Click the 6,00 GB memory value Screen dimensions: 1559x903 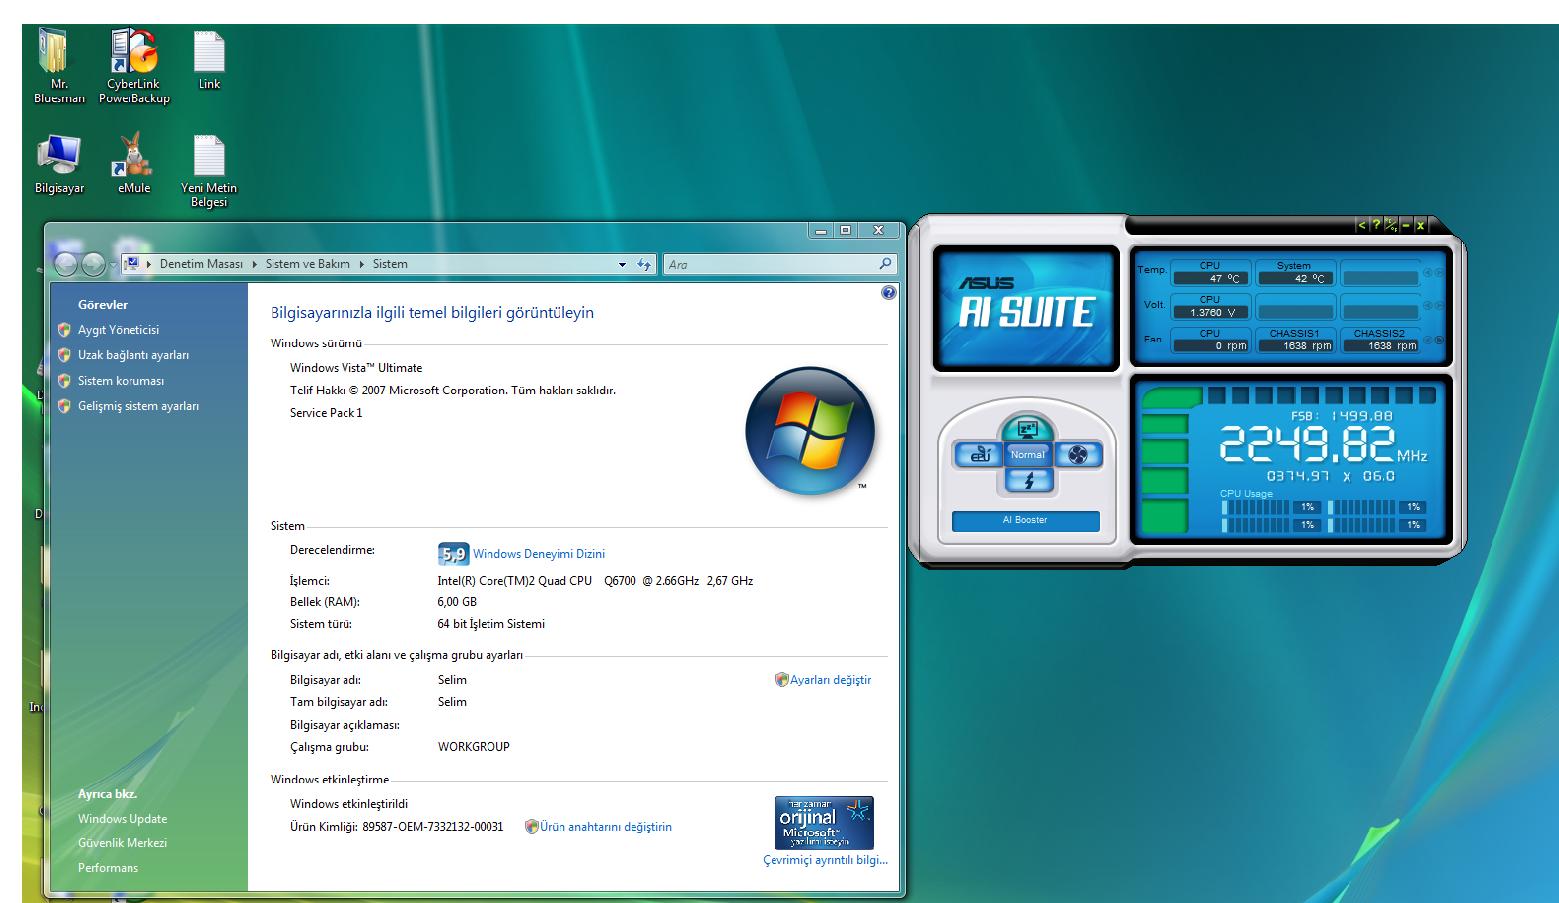pos(457,602)
